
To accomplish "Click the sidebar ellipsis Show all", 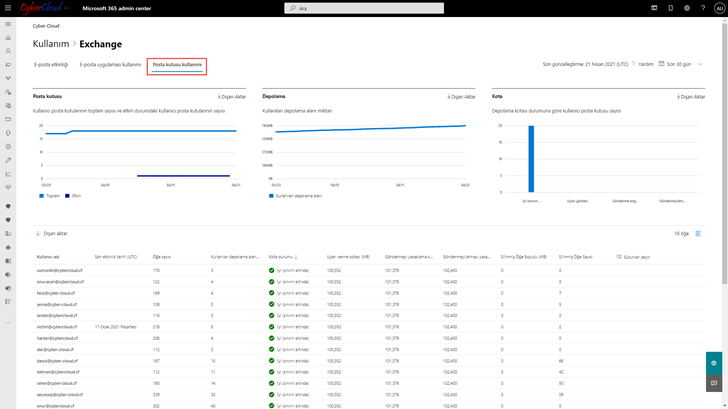I will (8, 322).
